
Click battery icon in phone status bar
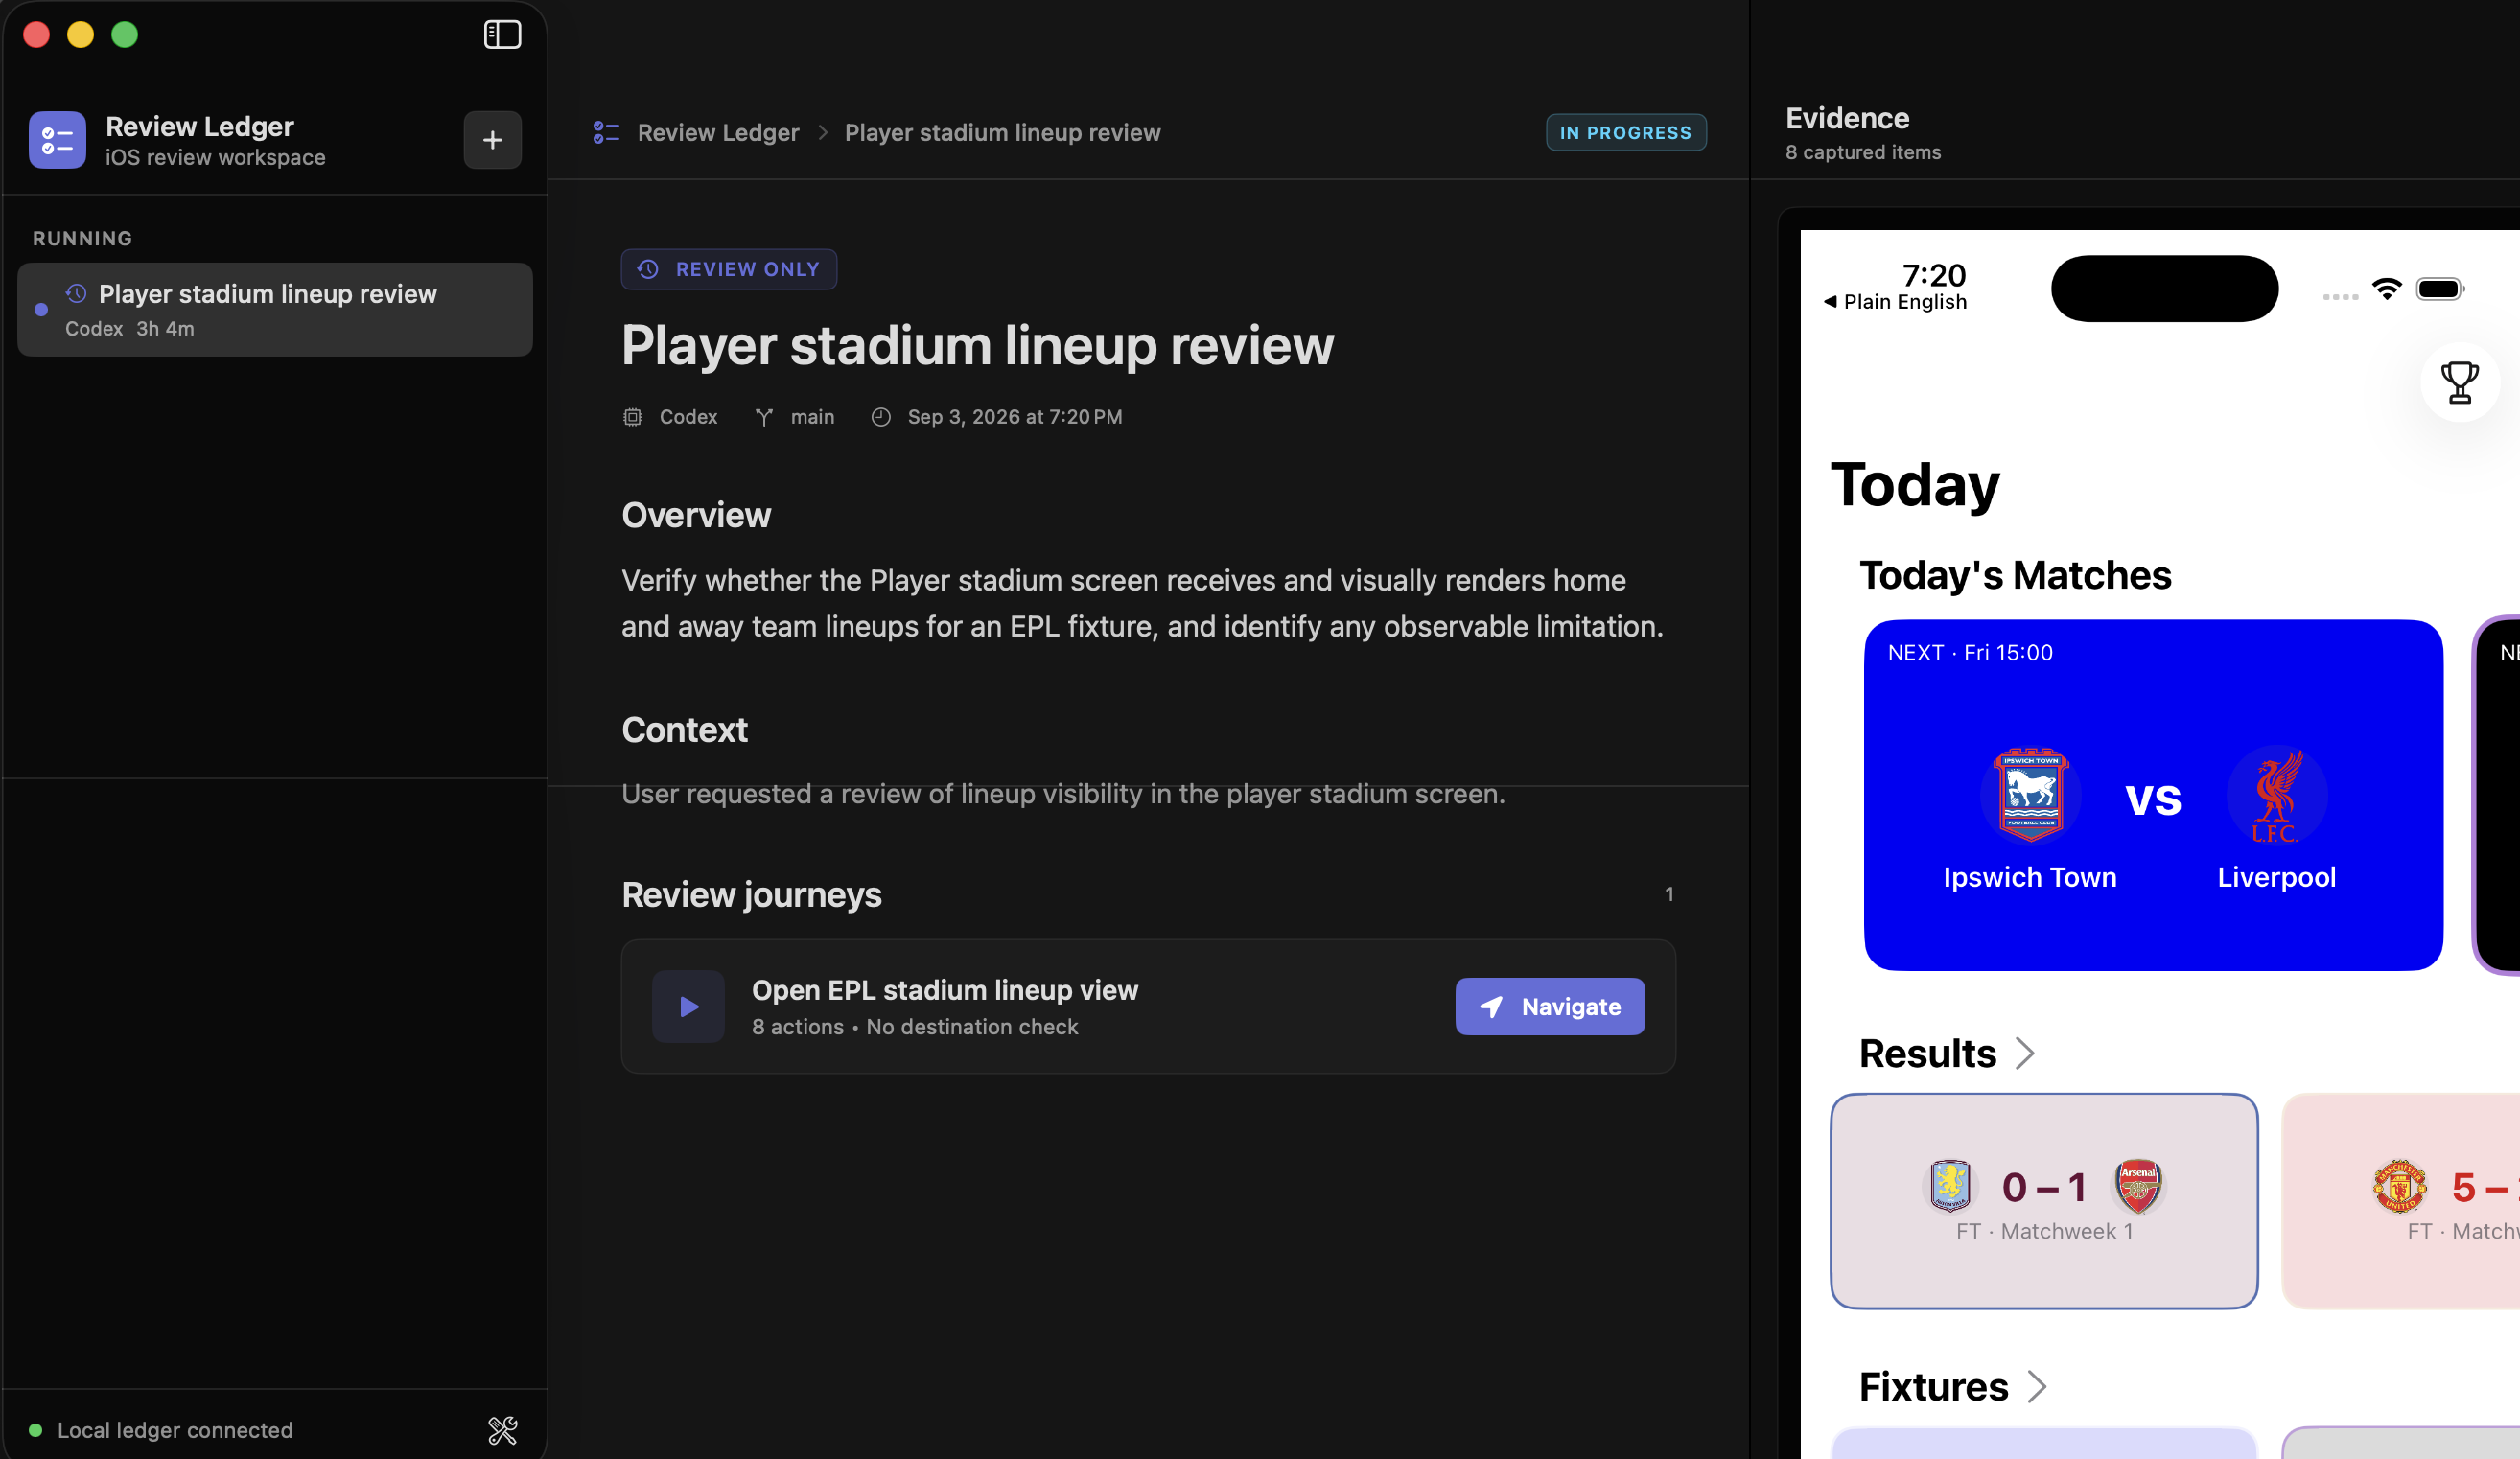pyautogui.click(x=2440, y=290)
